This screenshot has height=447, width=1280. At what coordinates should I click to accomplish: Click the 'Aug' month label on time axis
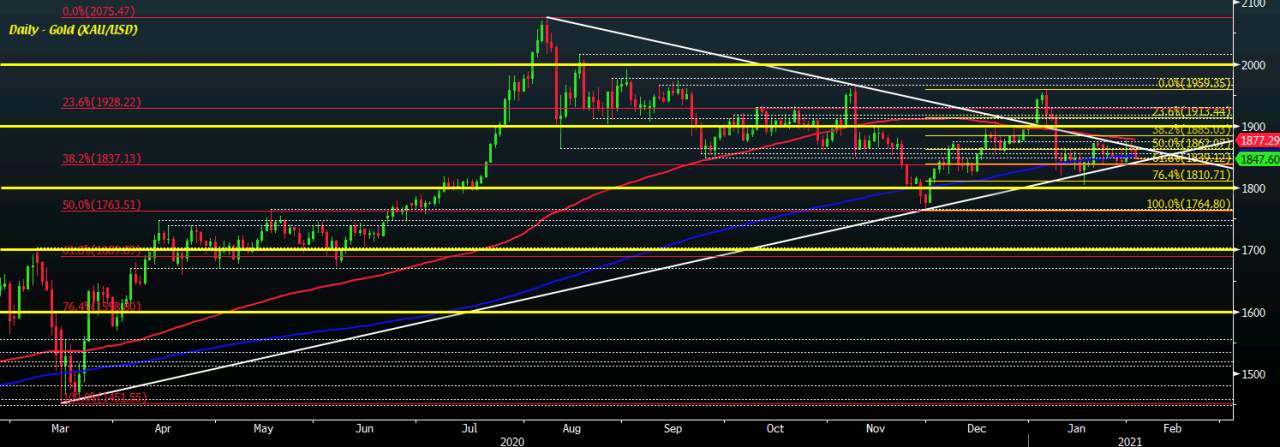click(x=571, y=428)
